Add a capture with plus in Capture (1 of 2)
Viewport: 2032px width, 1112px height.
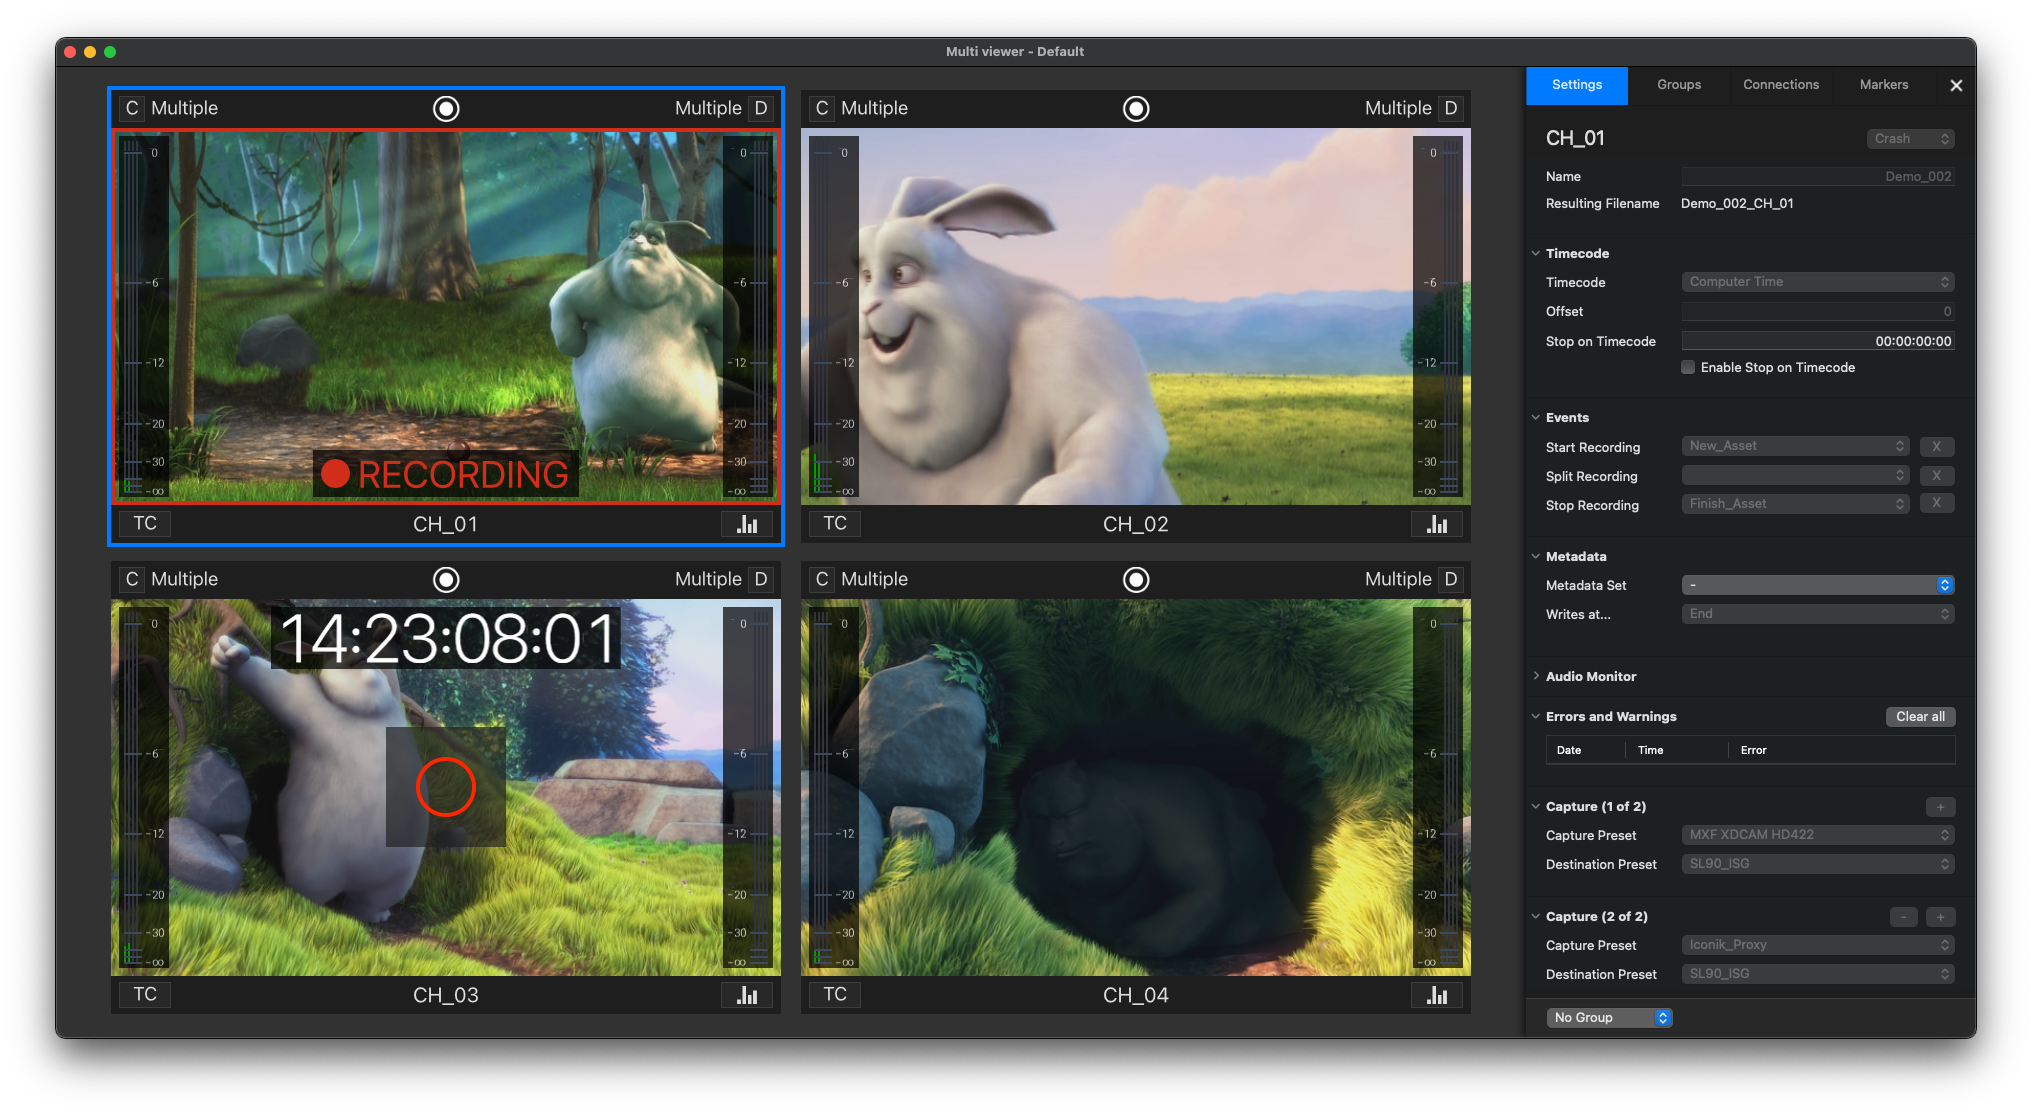(1940, 807)
